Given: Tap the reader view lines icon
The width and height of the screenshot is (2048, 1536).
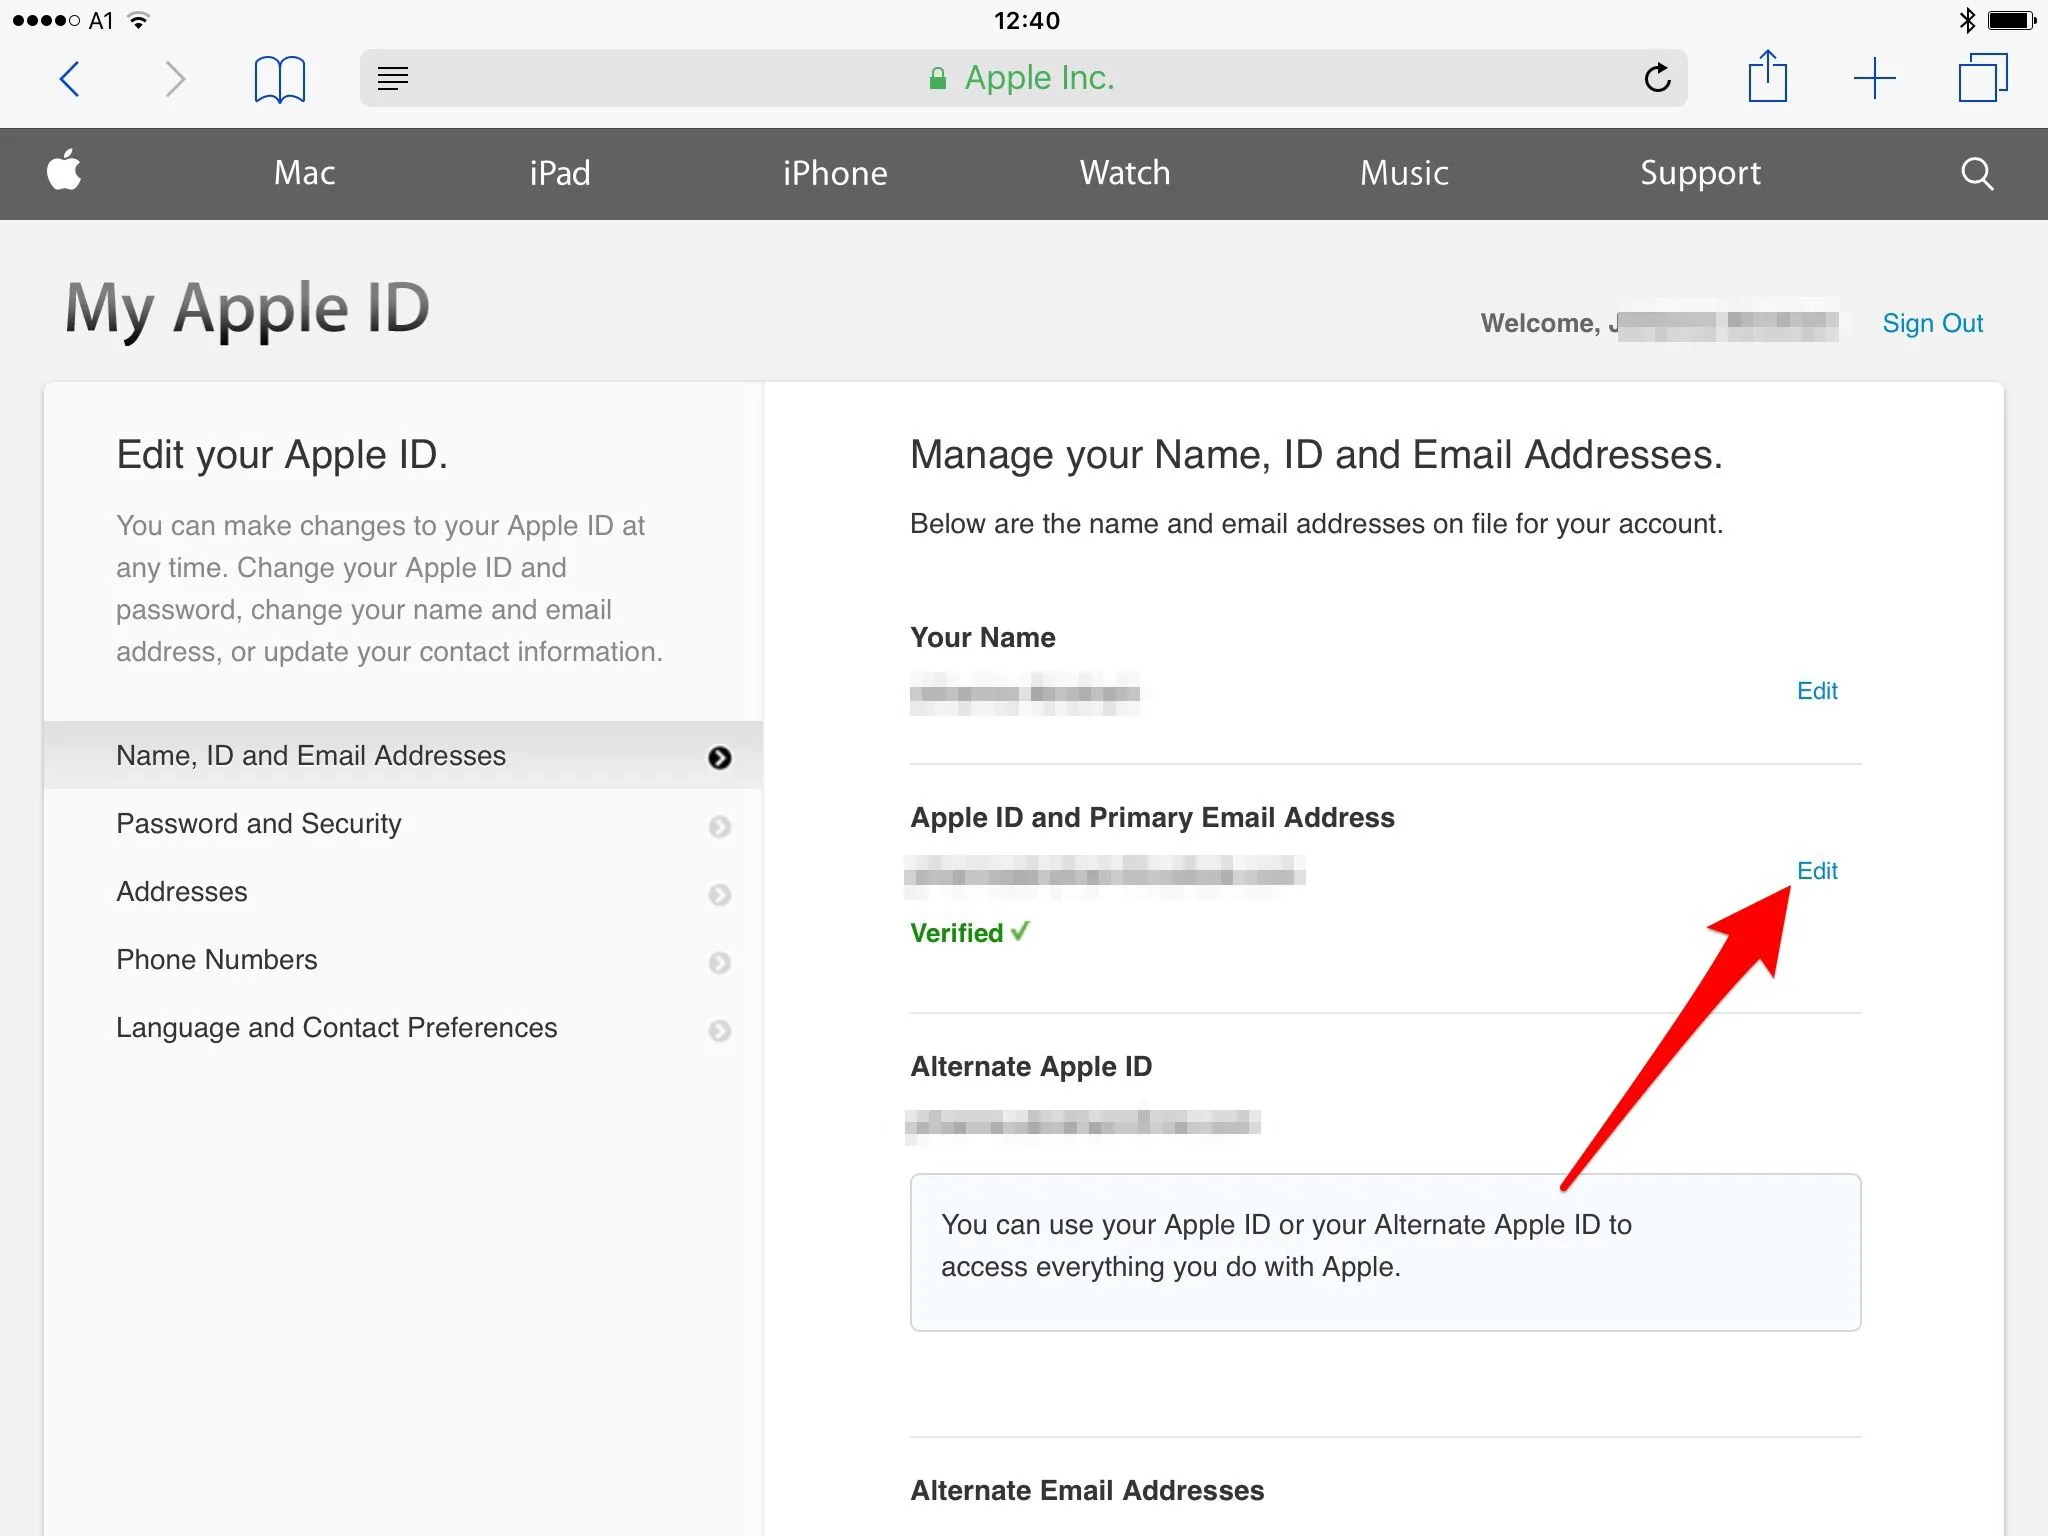Looking at the screenshot, I should point(393,78).
